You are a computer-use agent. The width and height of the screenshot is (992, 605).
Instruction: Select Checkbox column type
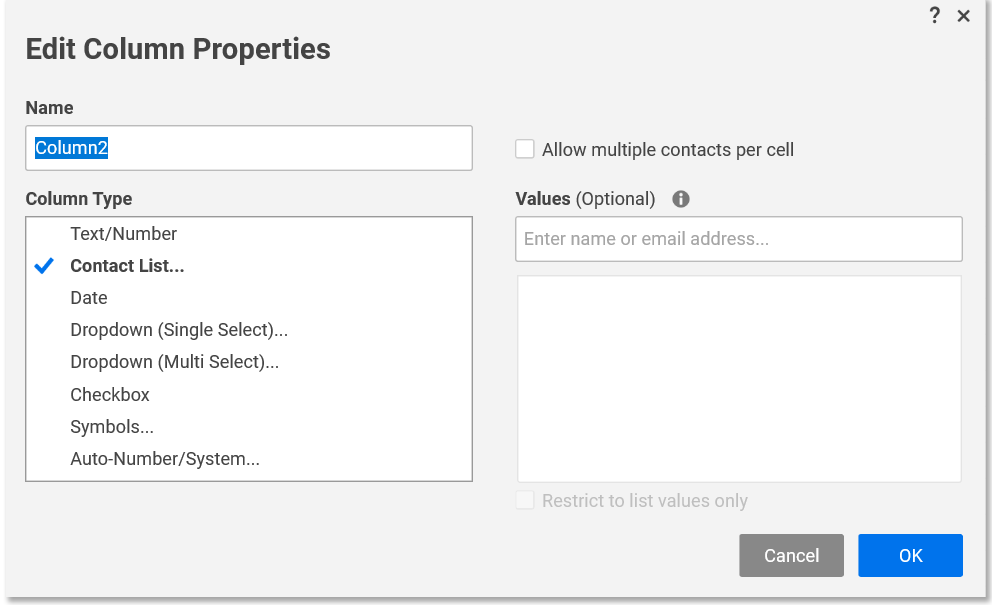tap(110, 395)
